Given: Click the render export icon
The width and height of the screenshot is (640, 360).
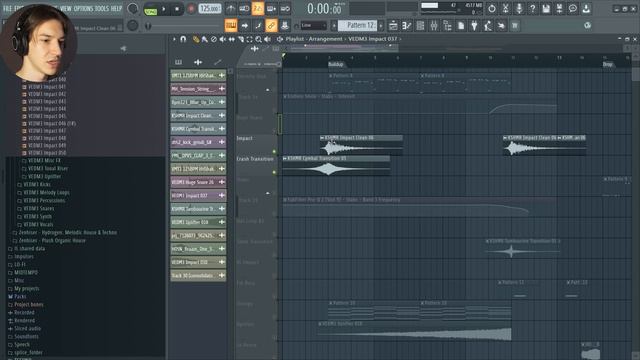Looking at the screenshot, I should point(559,9).
